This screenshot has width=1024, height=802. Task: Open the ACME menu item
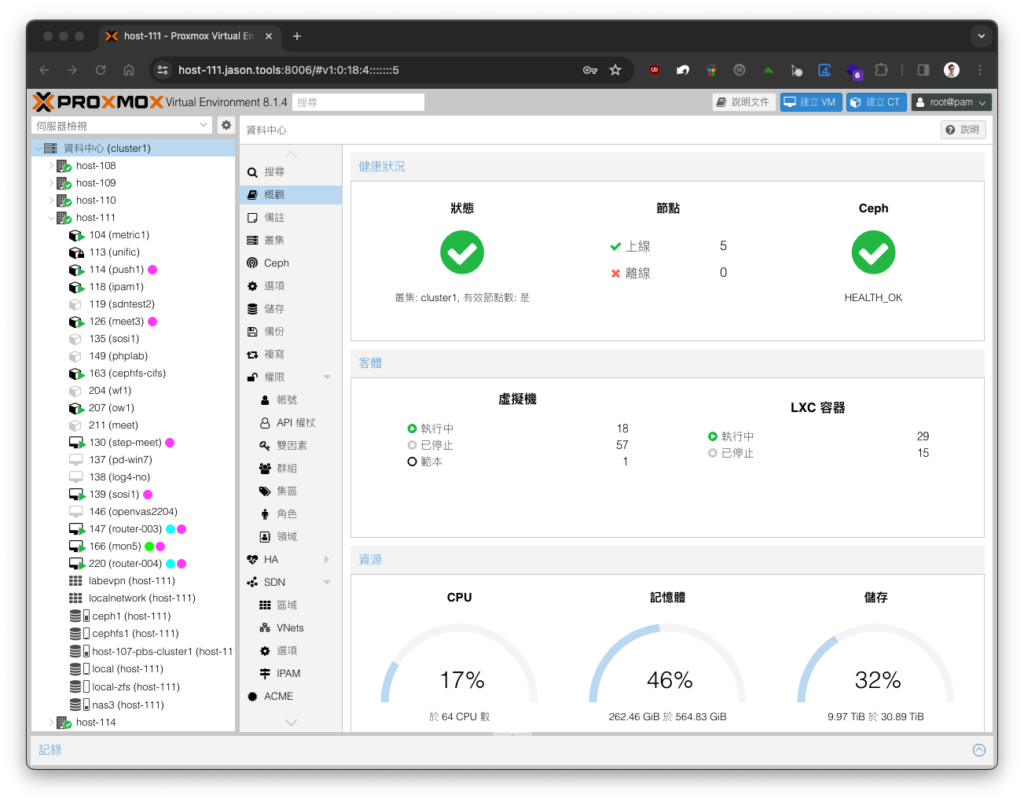point(291,696)
